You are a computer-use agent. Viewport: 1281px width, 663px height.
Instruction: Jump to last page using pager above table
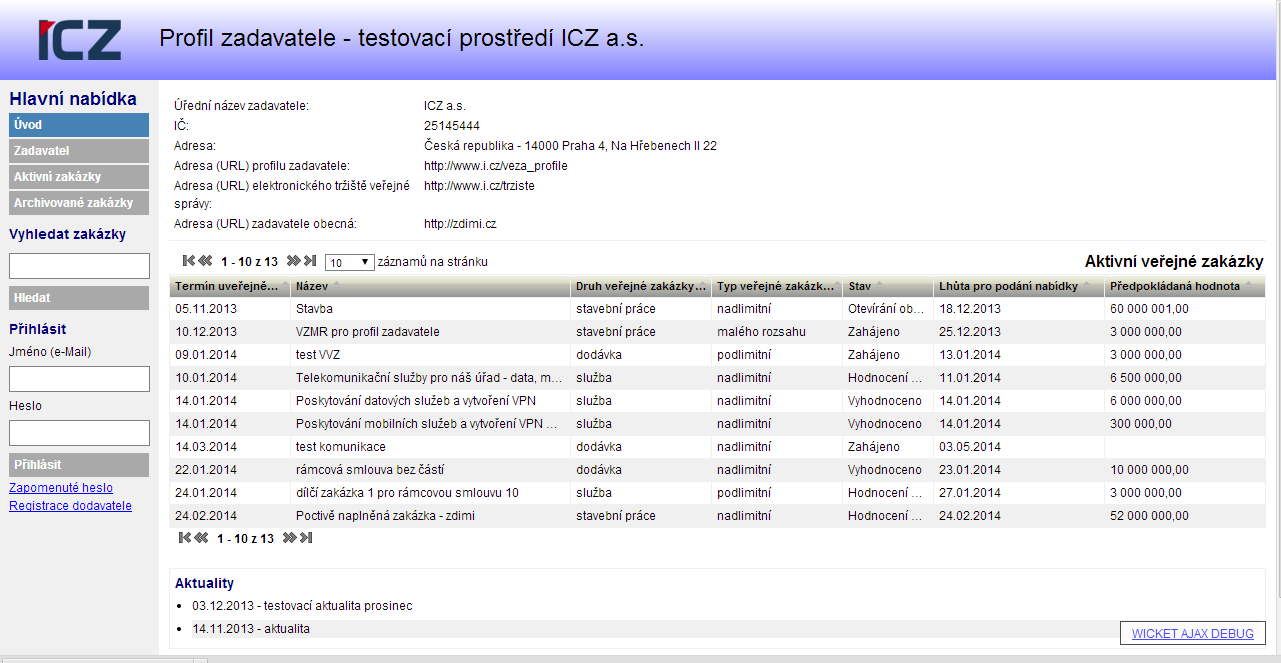pyautogui.click(x=310, y=261)
